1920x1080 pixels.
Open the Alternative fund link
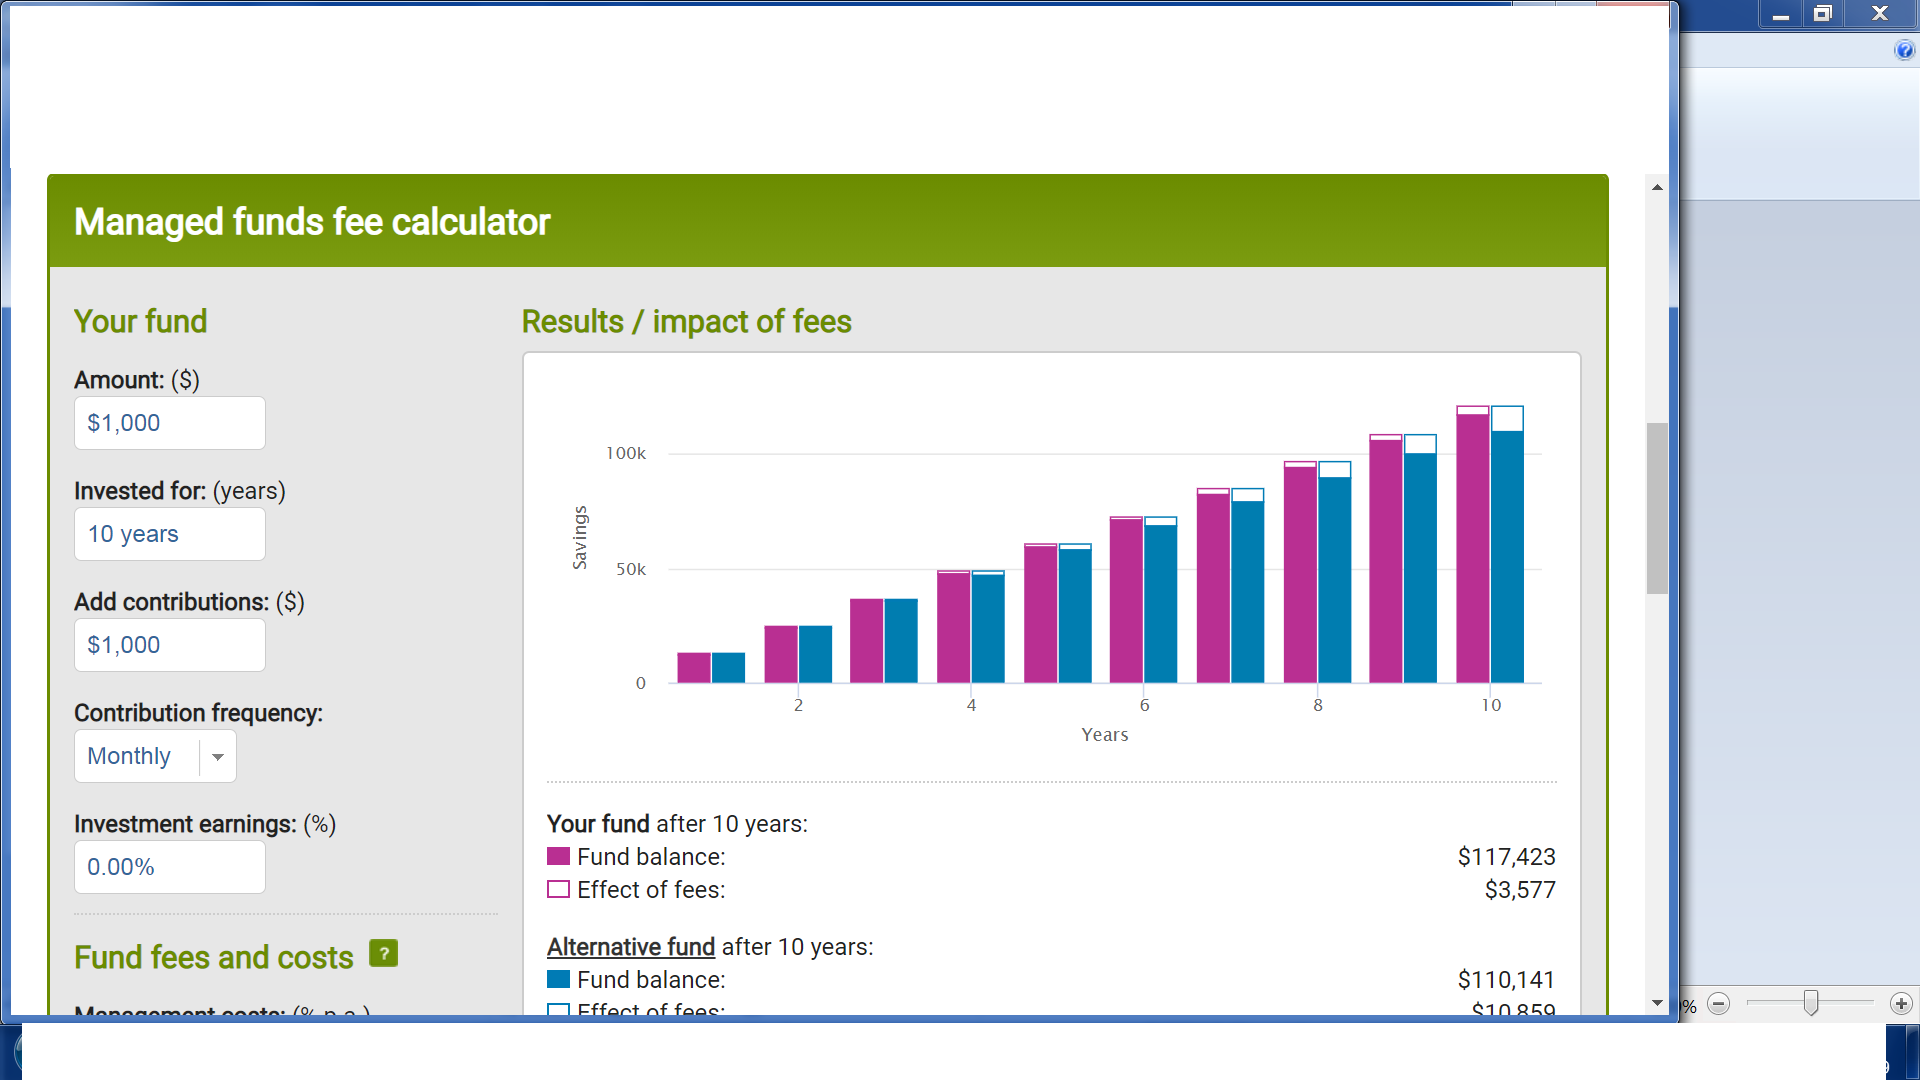tap(630, 946)
